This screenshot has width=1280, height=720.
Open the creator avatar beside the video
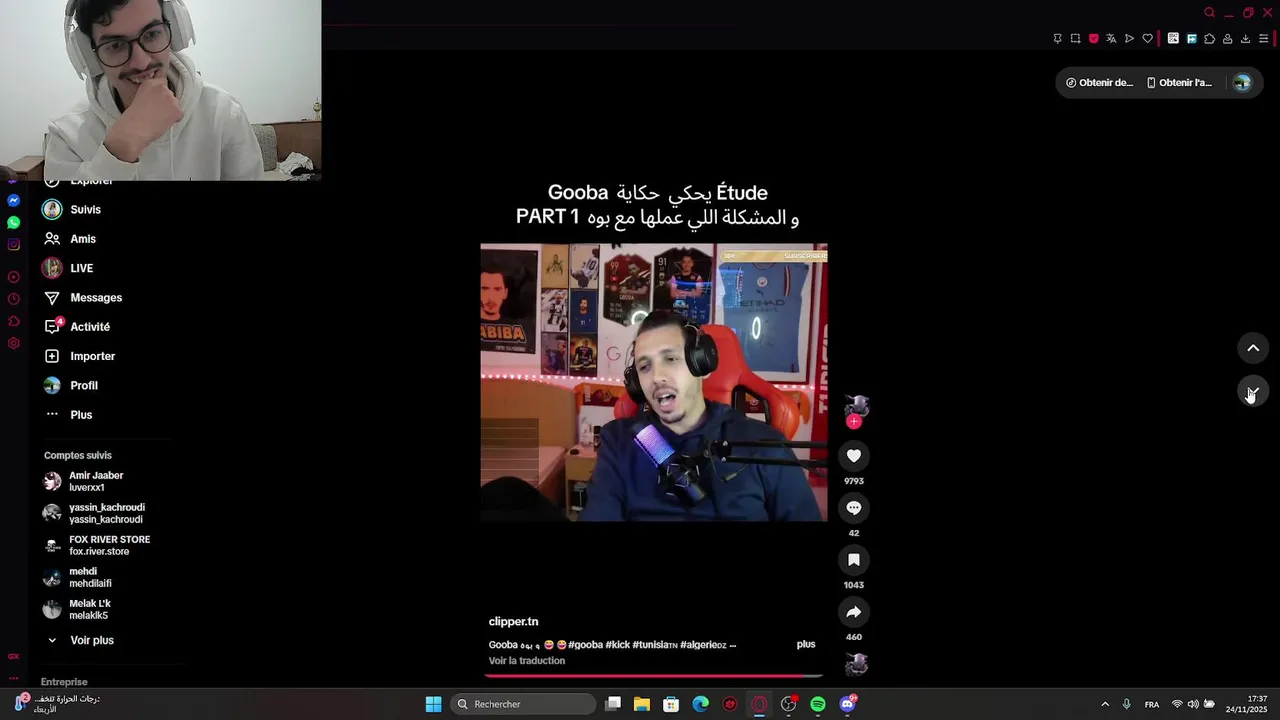pyautogui.click(x=856, y=405)
